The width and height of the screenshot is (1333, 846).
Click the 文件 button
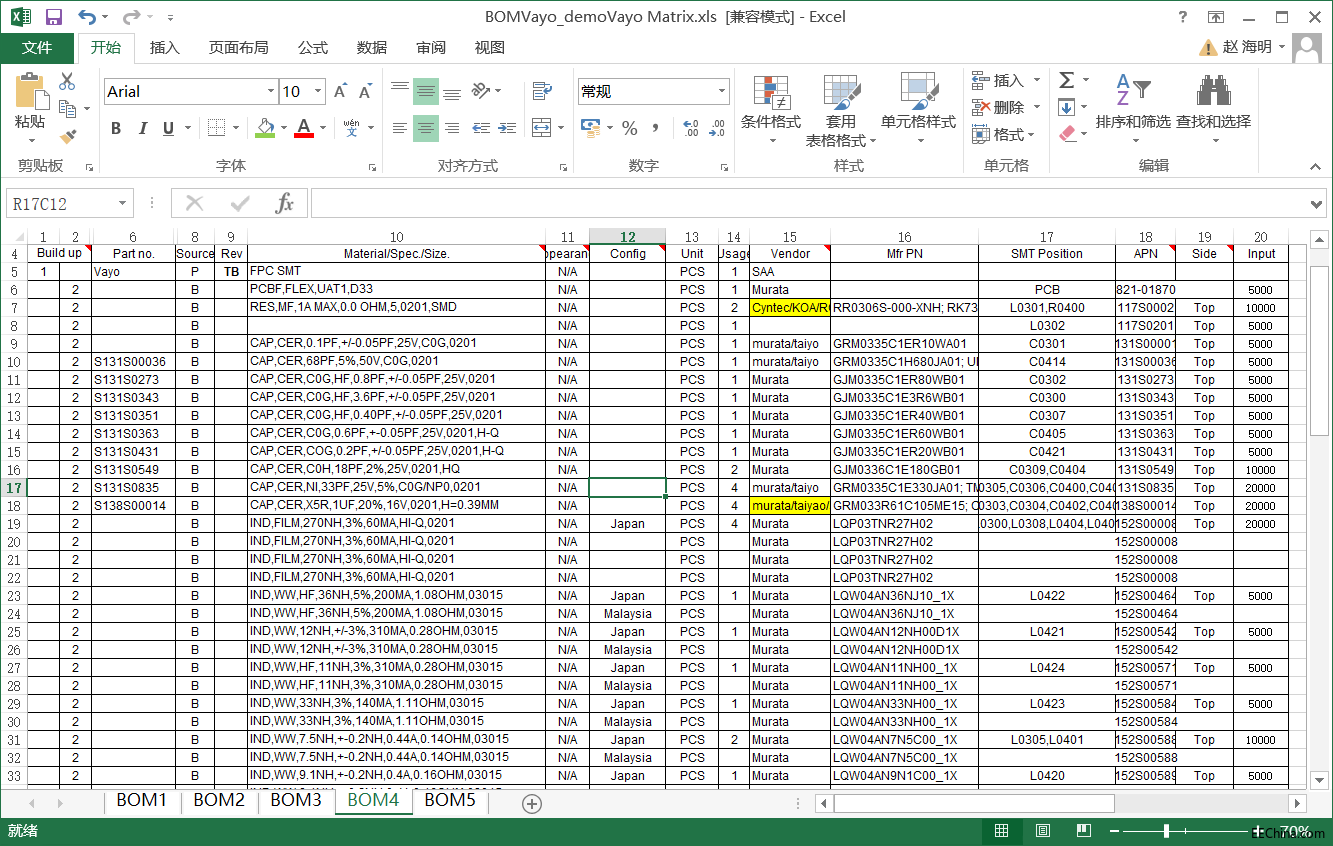37,48
